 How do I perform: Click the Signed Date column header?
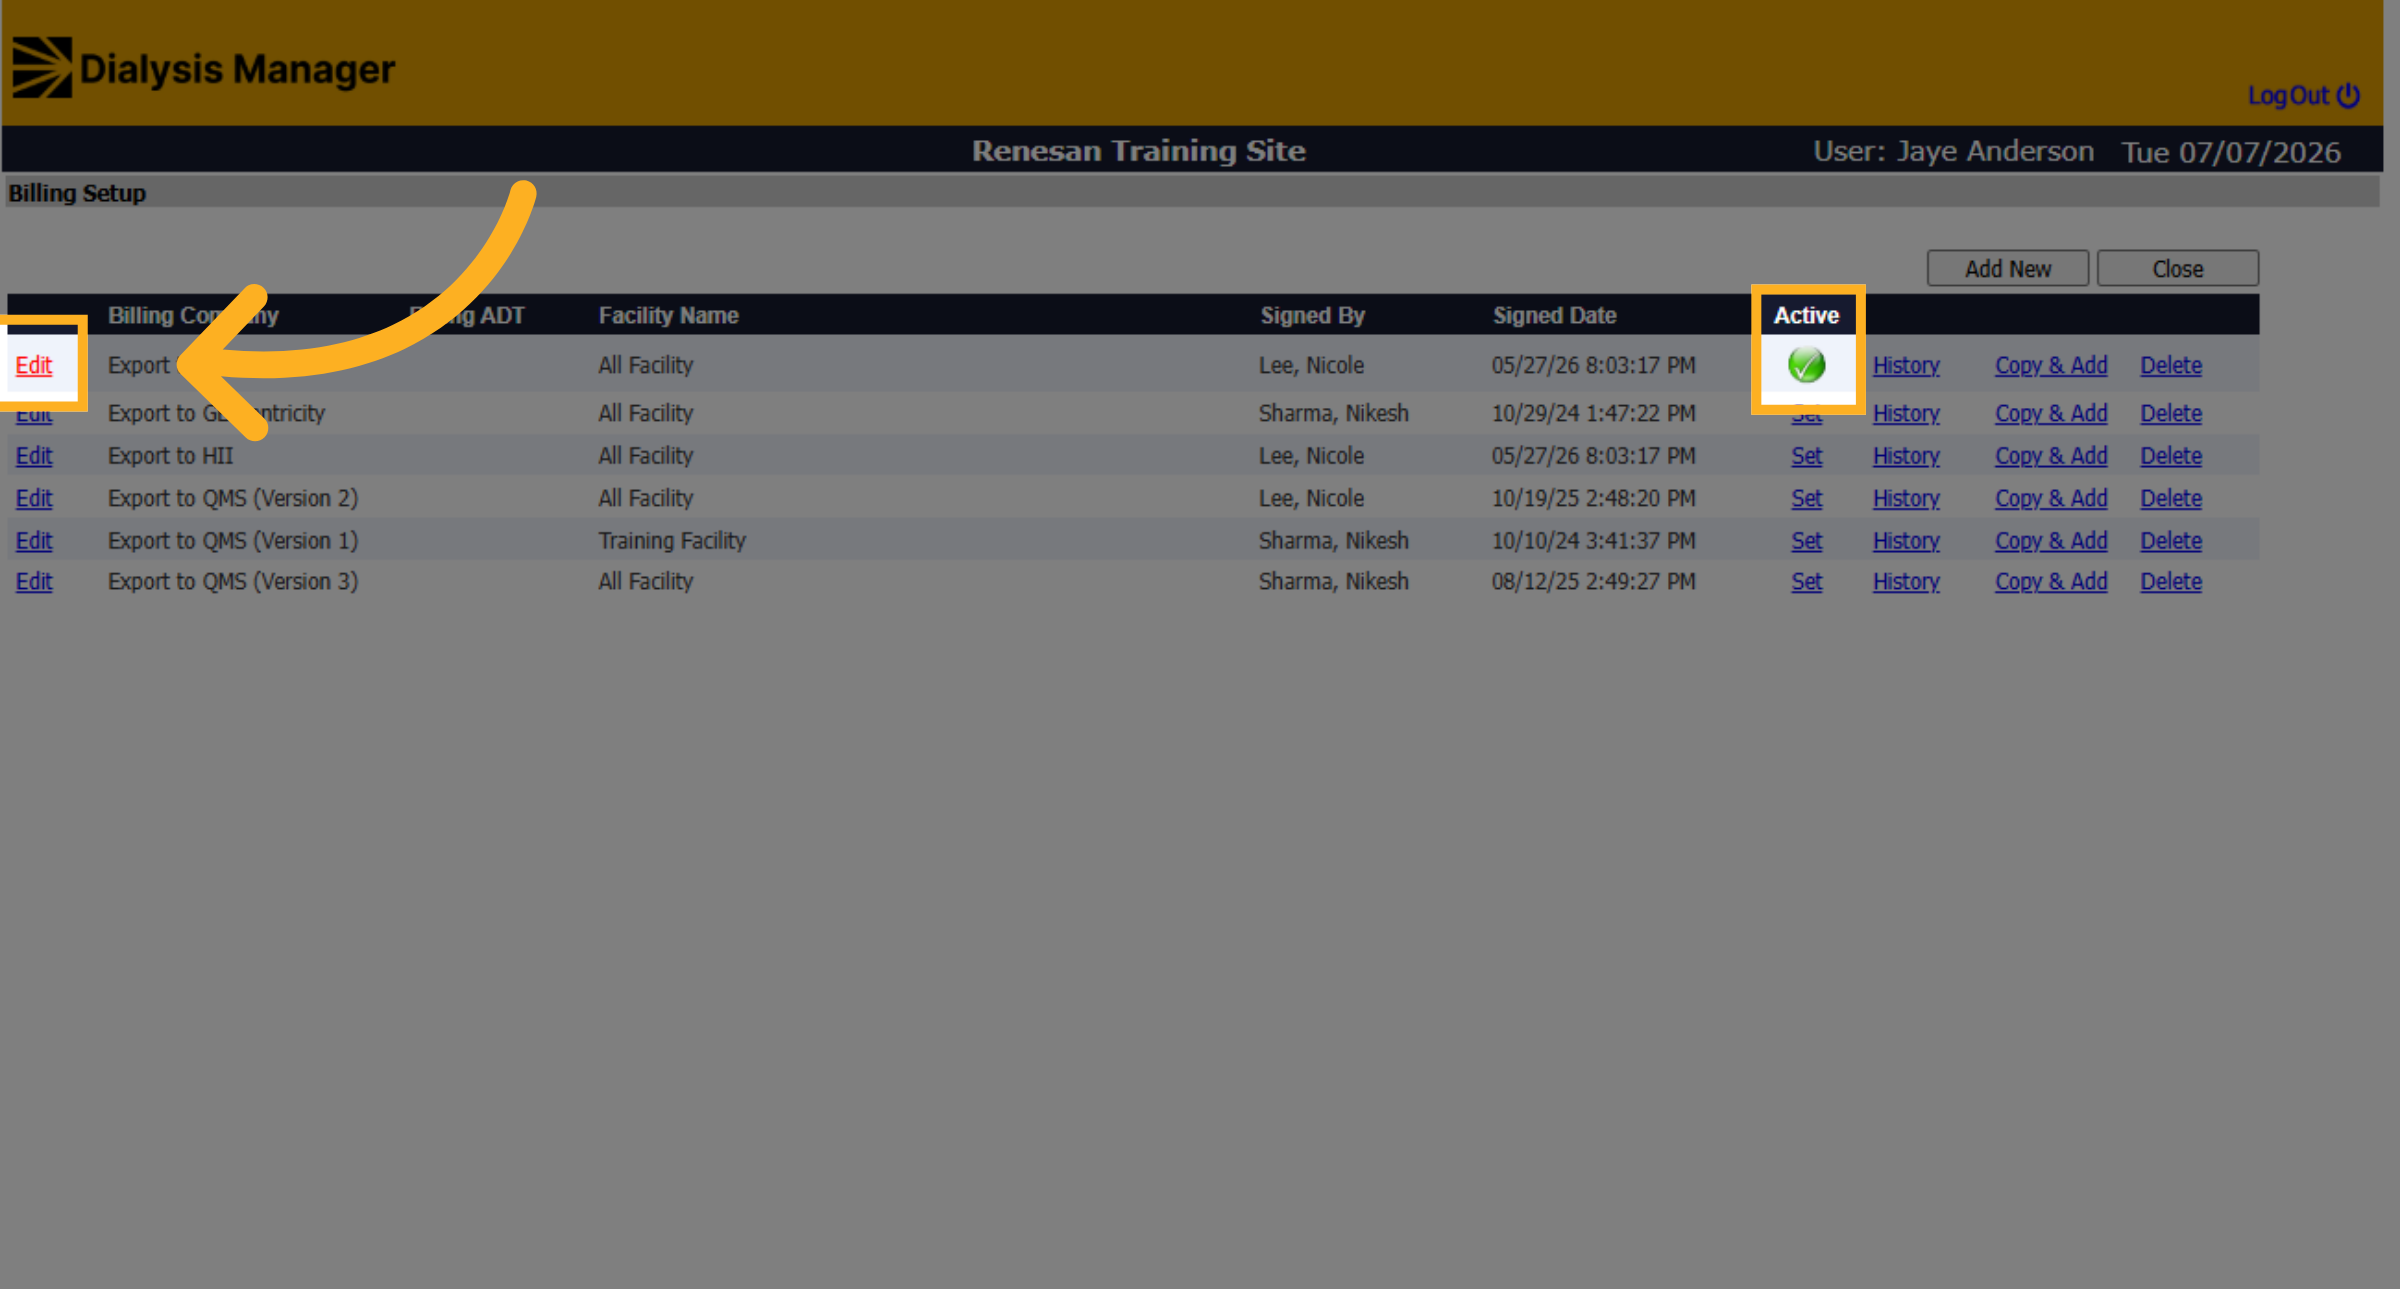pos(1554,315)
